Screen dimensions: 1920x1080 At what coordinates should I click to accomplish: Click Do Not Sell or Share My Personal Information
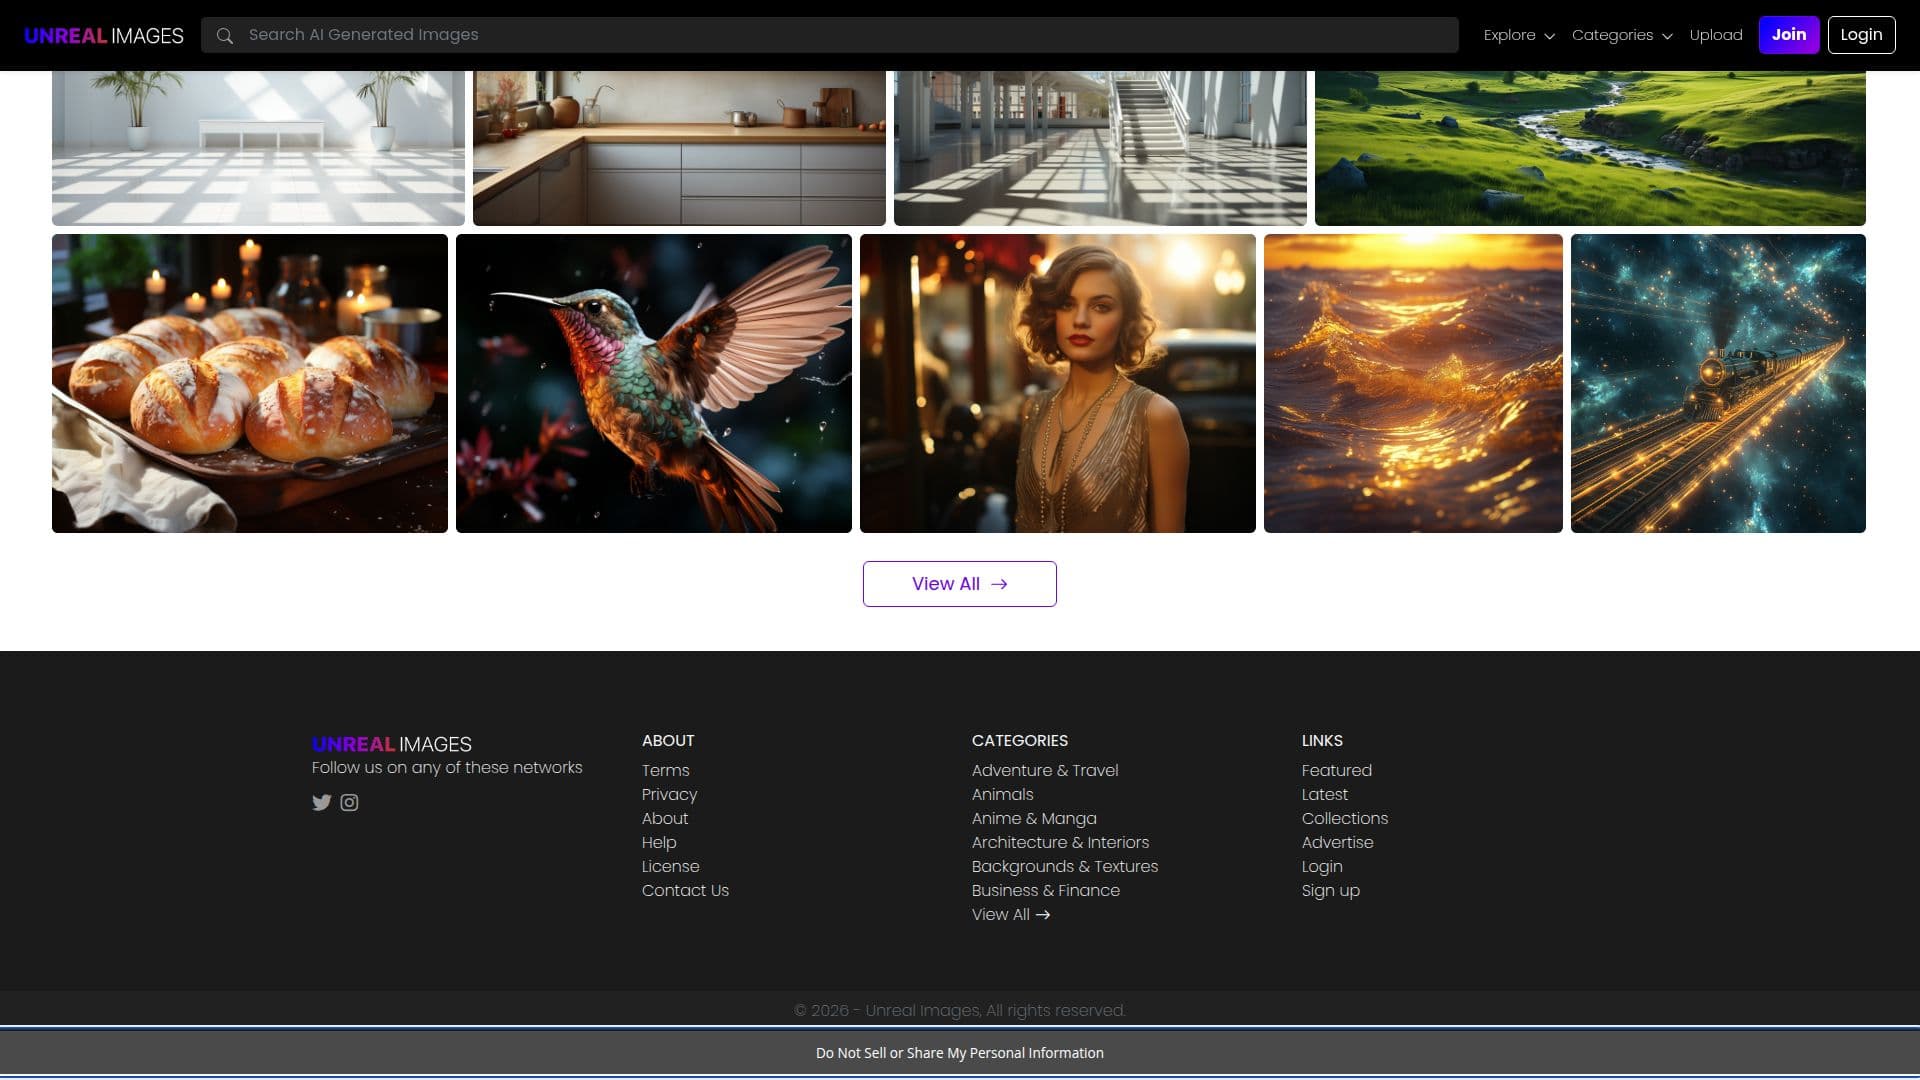pos(960,1053)
